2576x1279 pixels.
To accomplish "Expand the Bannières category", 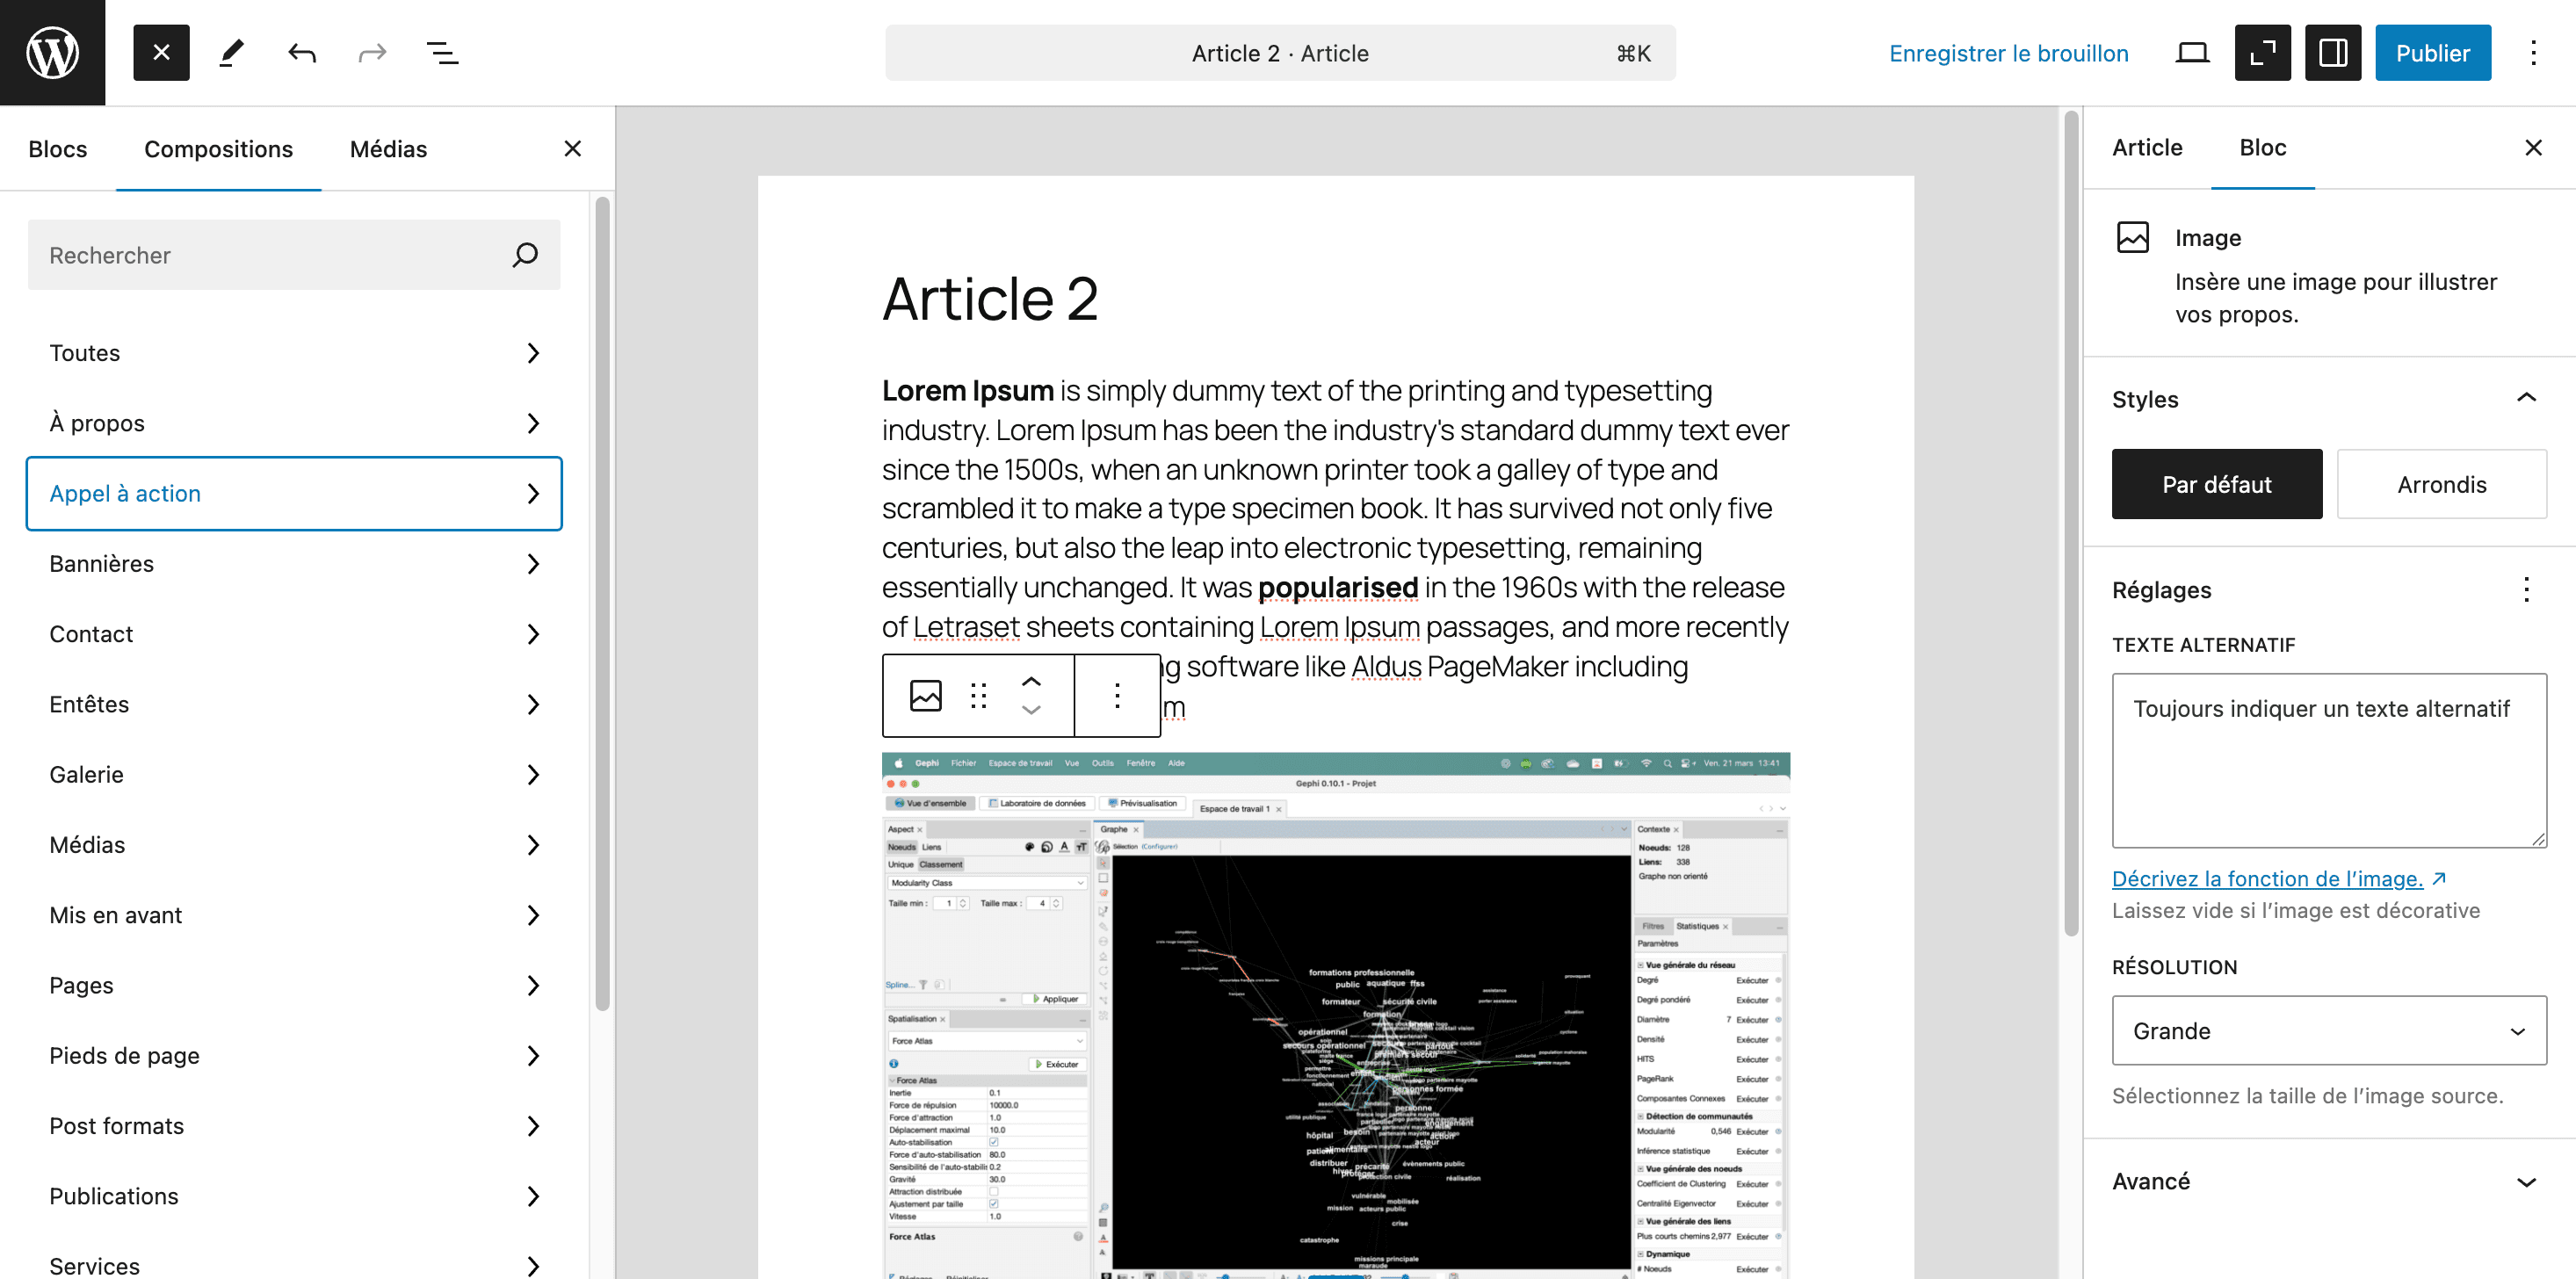I will click(294, 564).
